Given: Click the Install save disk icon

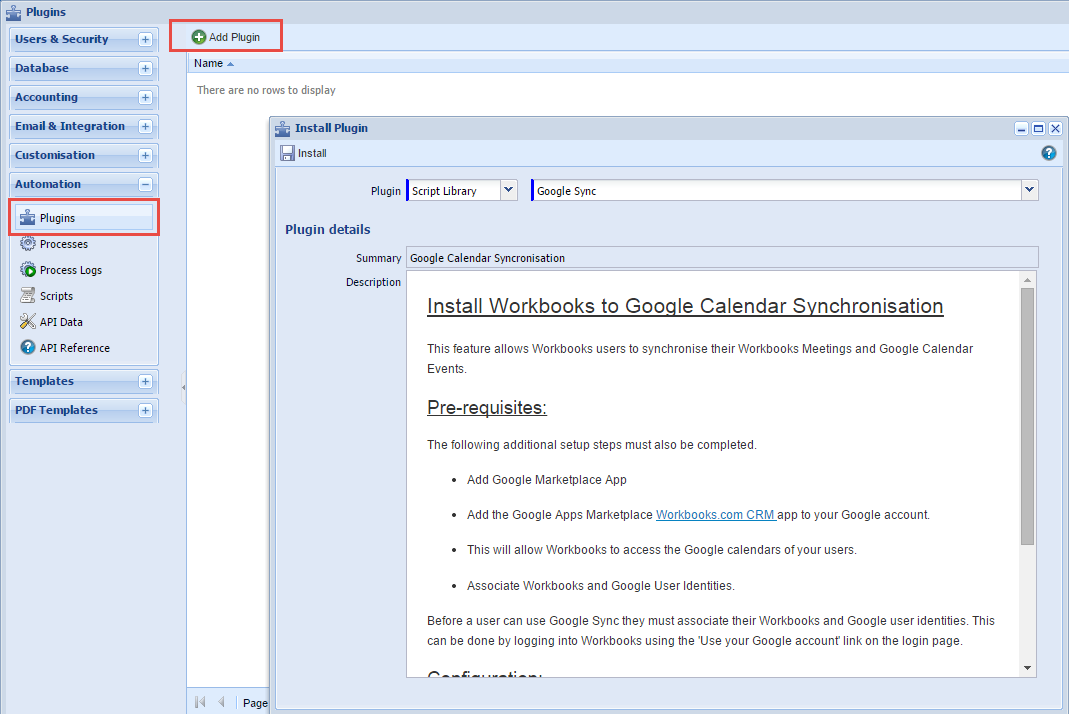Looking at the screenshot, I should tap(287, 153).
